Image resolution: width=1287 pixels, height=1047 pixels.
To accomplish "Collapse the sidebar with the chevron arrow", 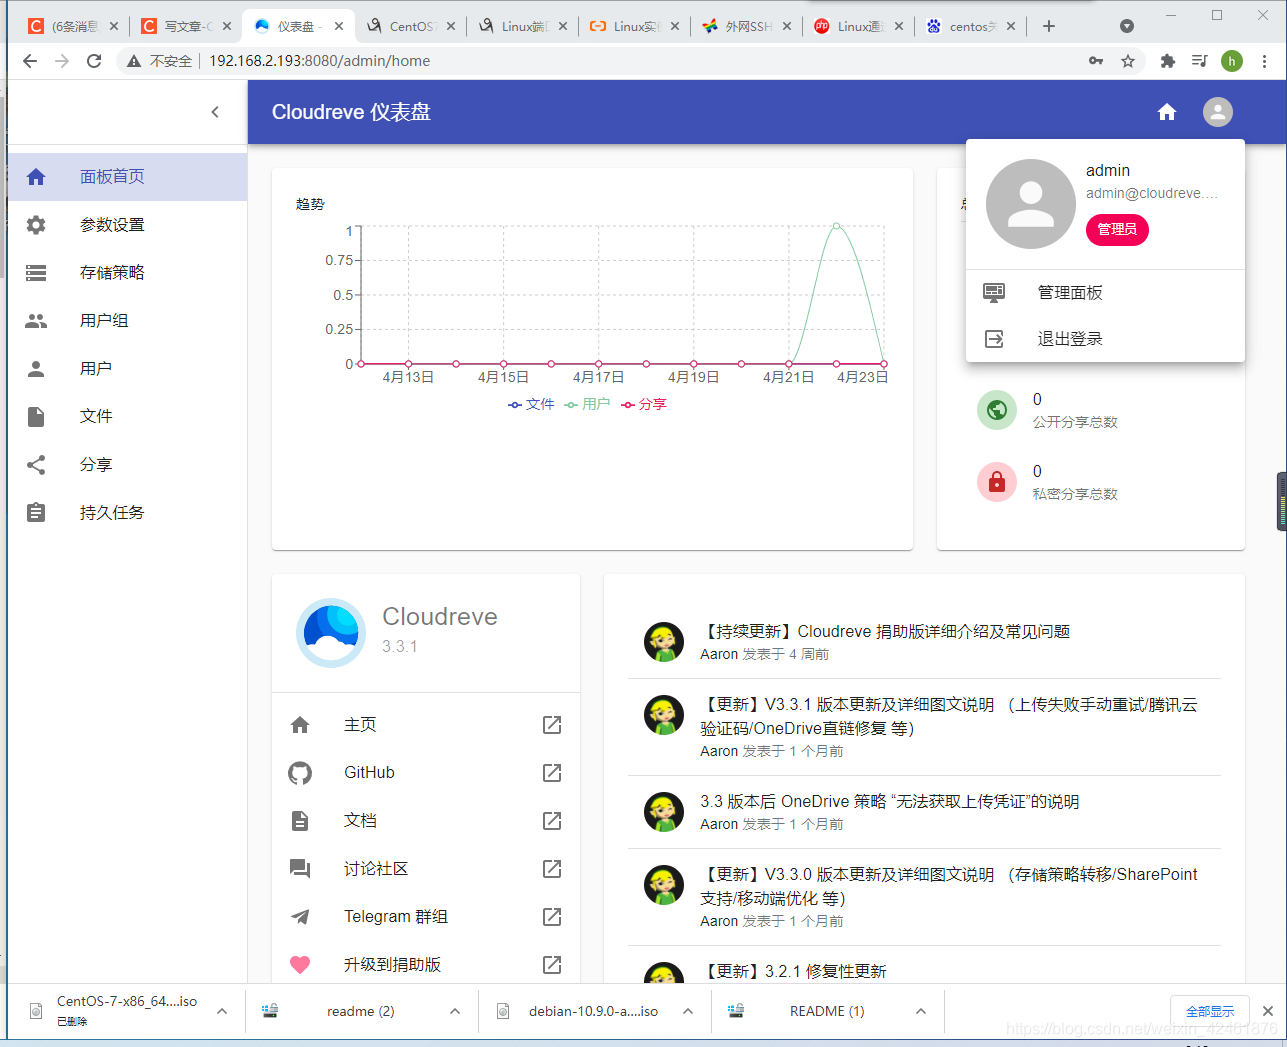I will 215,112.
